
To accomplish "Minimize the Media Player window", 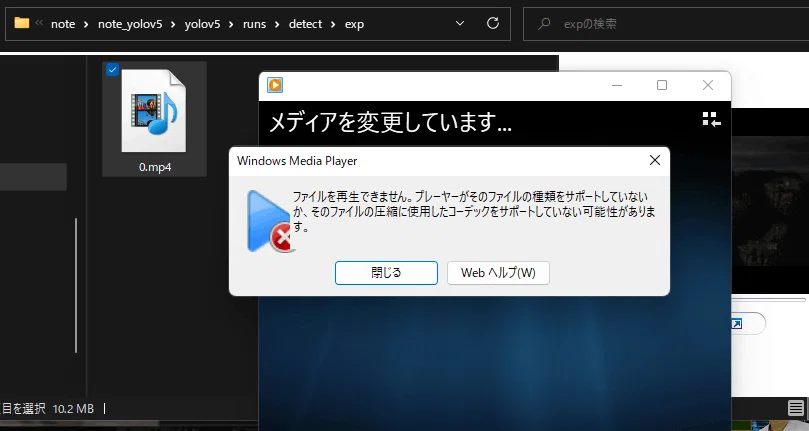I will pos(617,85).
